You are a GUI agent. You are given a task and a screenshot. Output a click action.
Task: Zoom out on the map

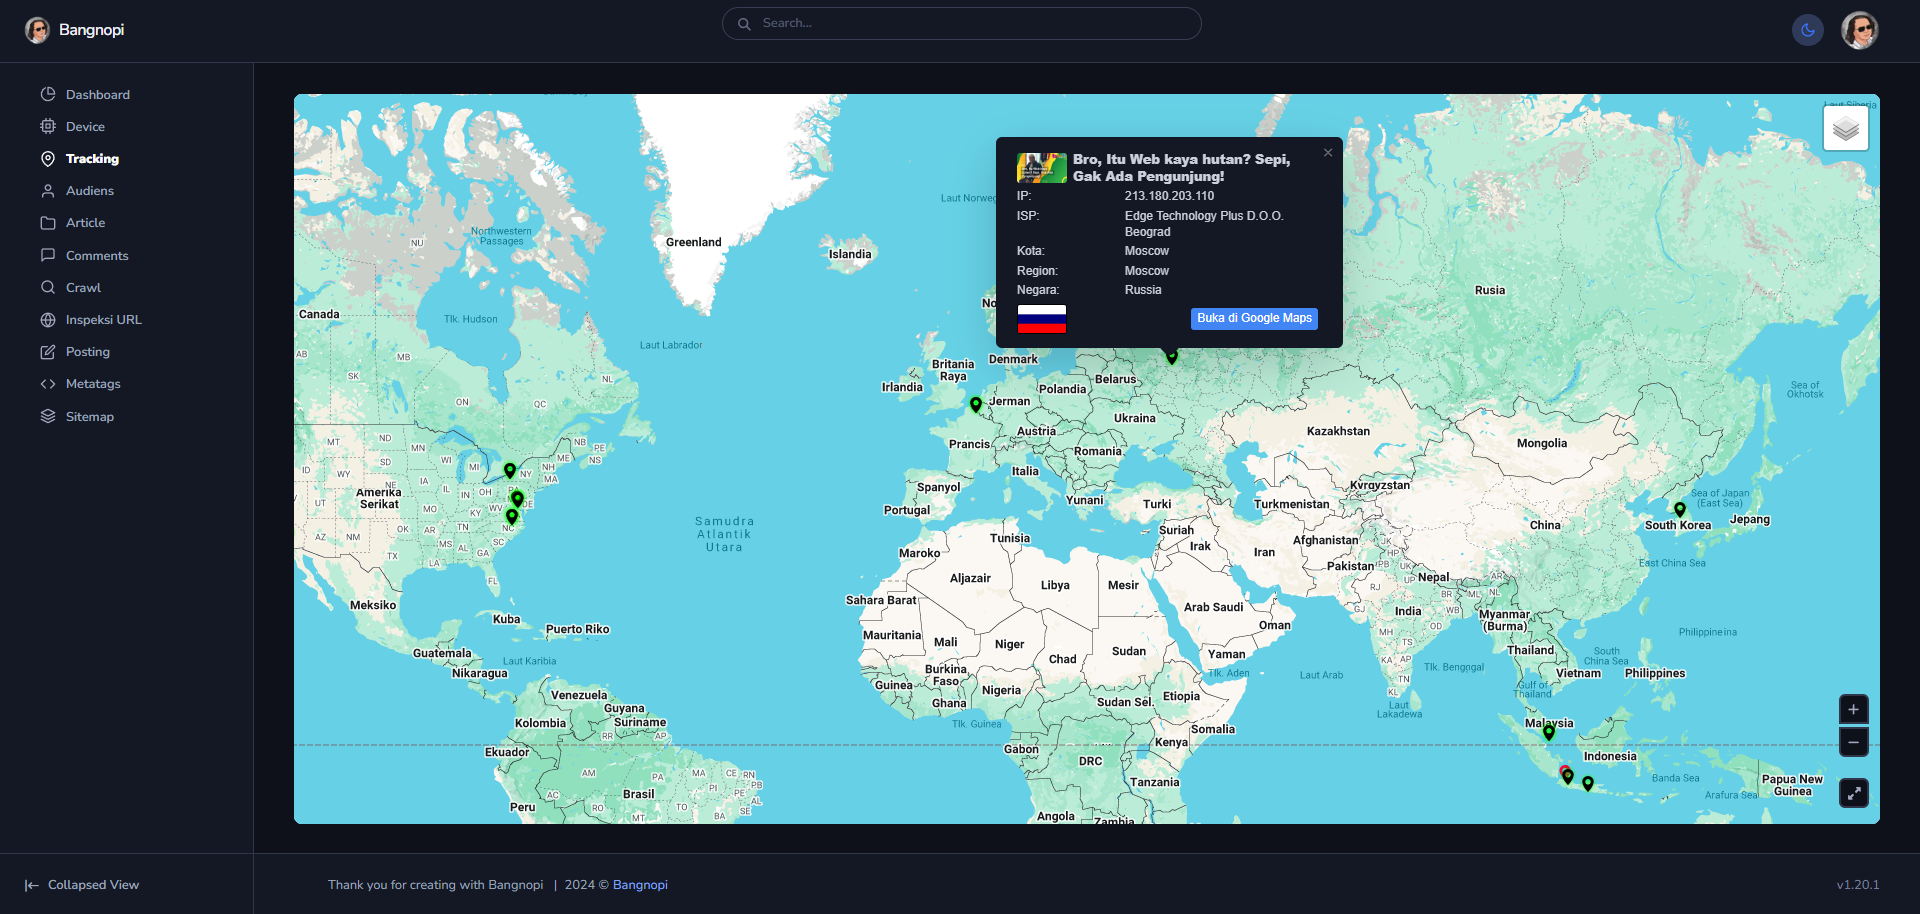point(1853,742)
